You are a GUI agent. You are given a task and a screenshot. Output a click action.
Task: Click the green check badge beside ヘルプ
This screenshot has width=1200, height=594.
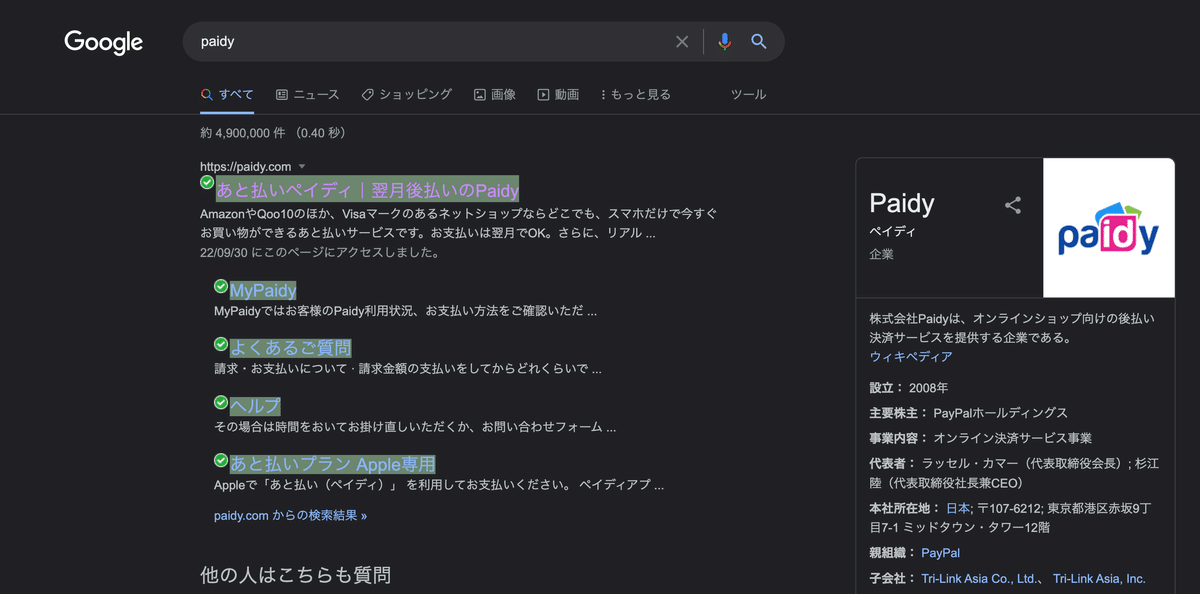[221, 402]
